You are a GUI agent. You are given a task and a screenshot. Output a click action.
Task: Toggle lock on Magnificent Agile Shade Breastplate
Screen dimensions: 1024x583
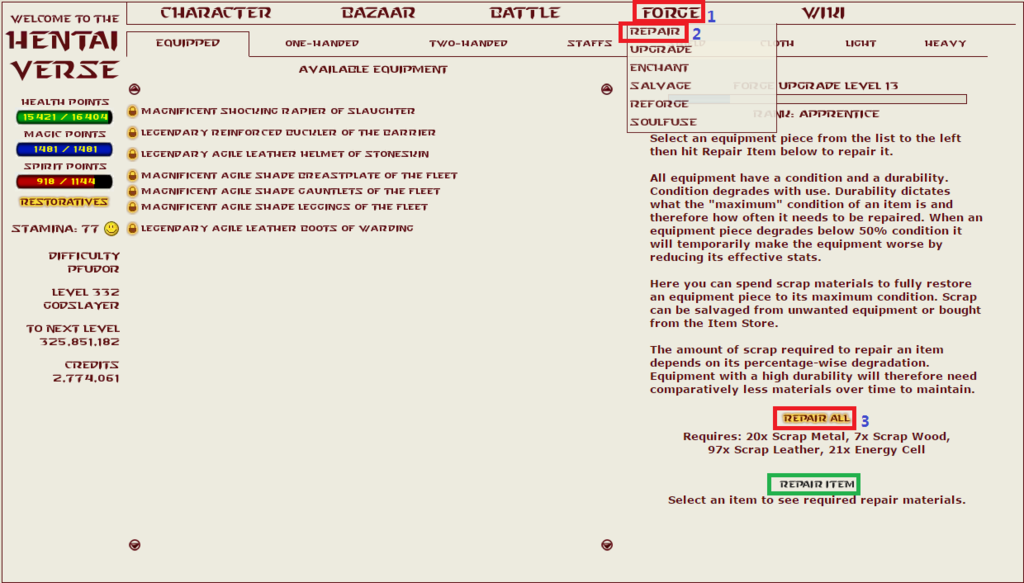132,176
